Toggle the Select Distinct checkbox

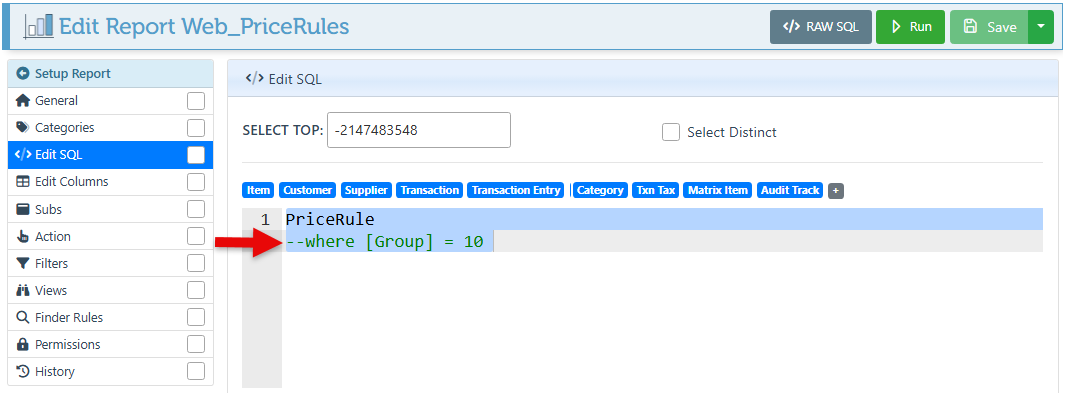click(671, 132)
